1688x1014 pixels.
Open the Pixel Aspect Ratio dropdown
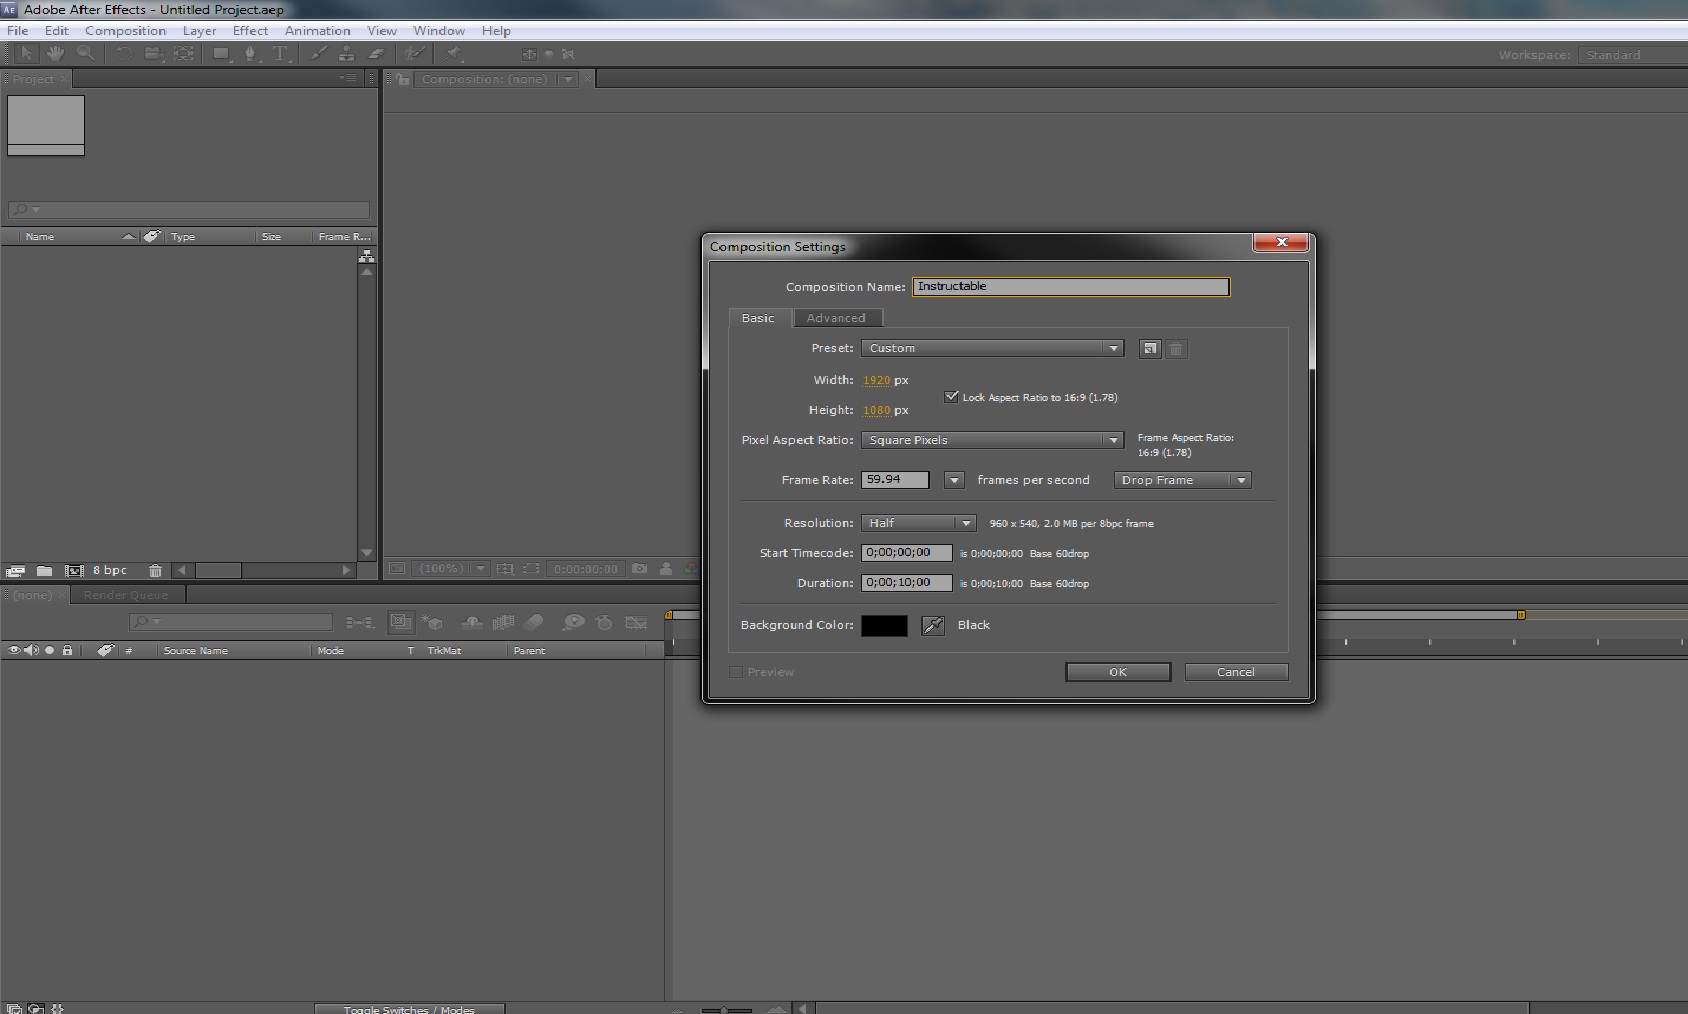(x=992, y=440)
